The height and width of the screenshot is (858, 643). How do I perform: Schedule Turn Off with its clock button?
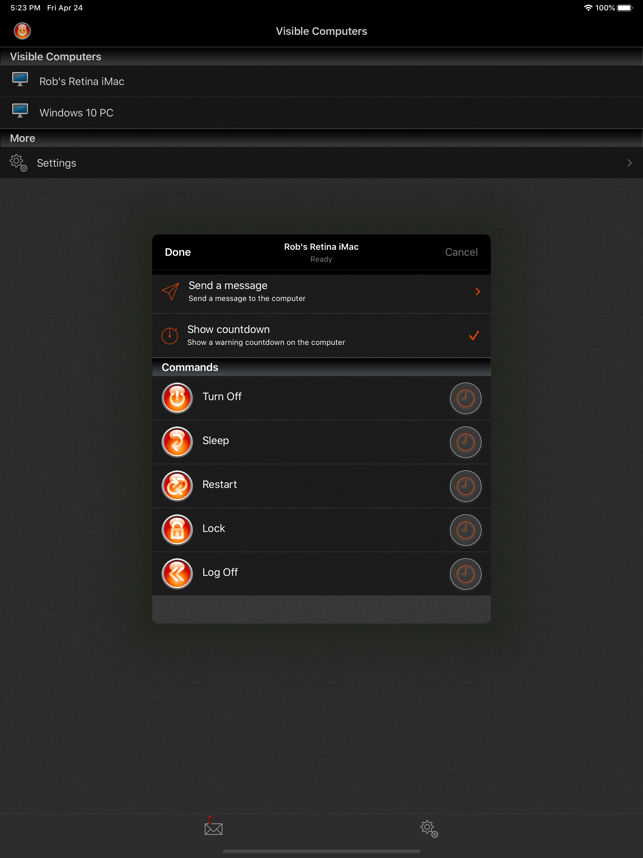[466, 398]
